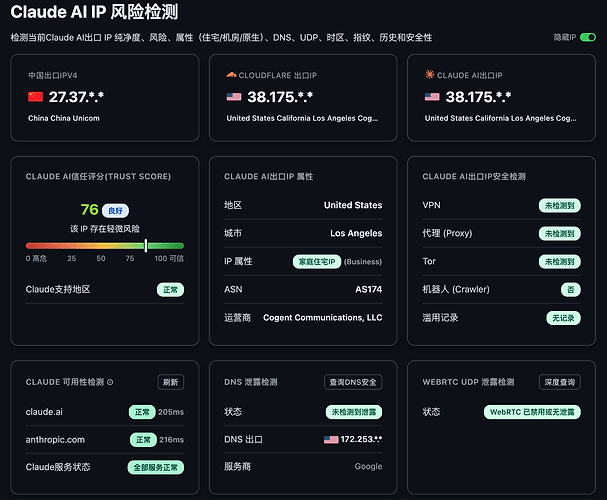This screenshot has width=607, height=500.
Task: Click the WebRTC 已禁用或无泄露 badge
Action: point(532,412)
